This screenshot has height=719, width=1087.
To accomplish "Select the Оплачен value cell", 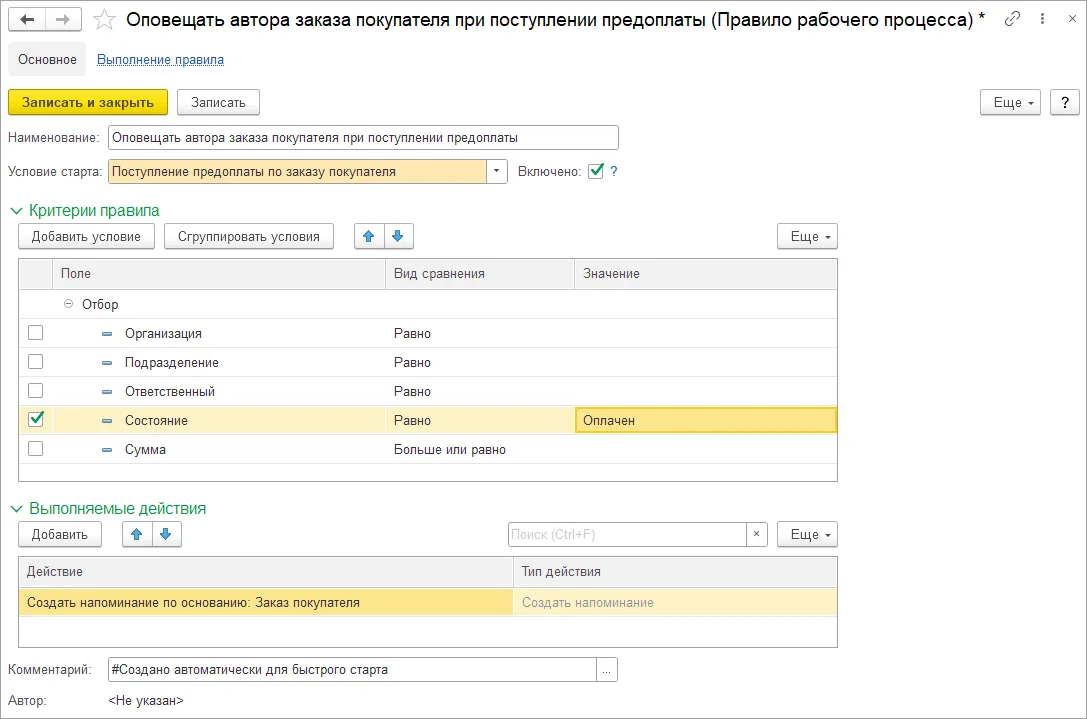I will coord(706,420).
